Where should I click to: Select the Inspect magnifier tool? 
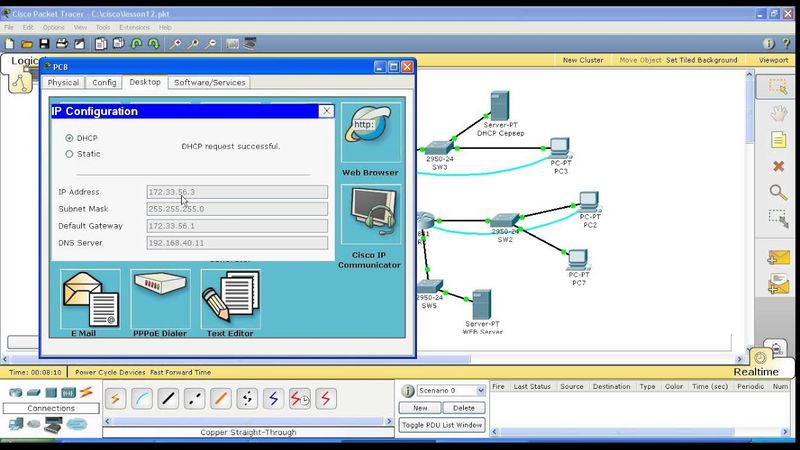778,192
